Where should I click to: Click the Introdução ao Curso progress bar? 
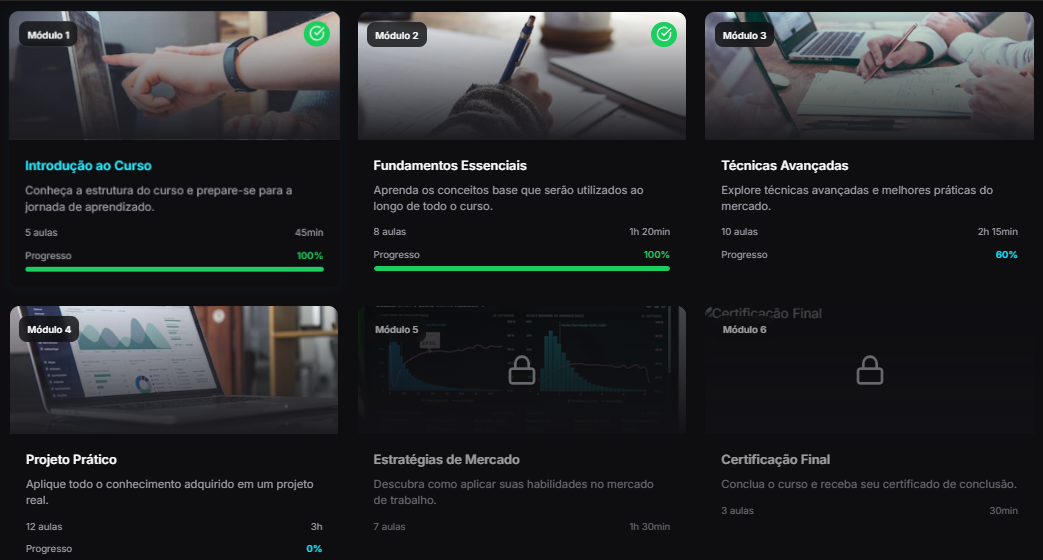(174, 269)
